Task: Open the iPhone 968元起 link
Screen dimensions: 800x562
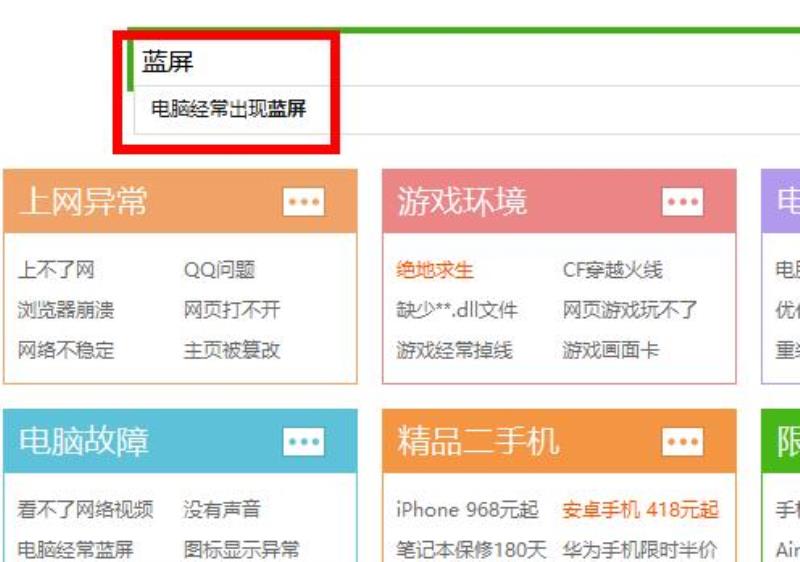Action: [467, 509]
